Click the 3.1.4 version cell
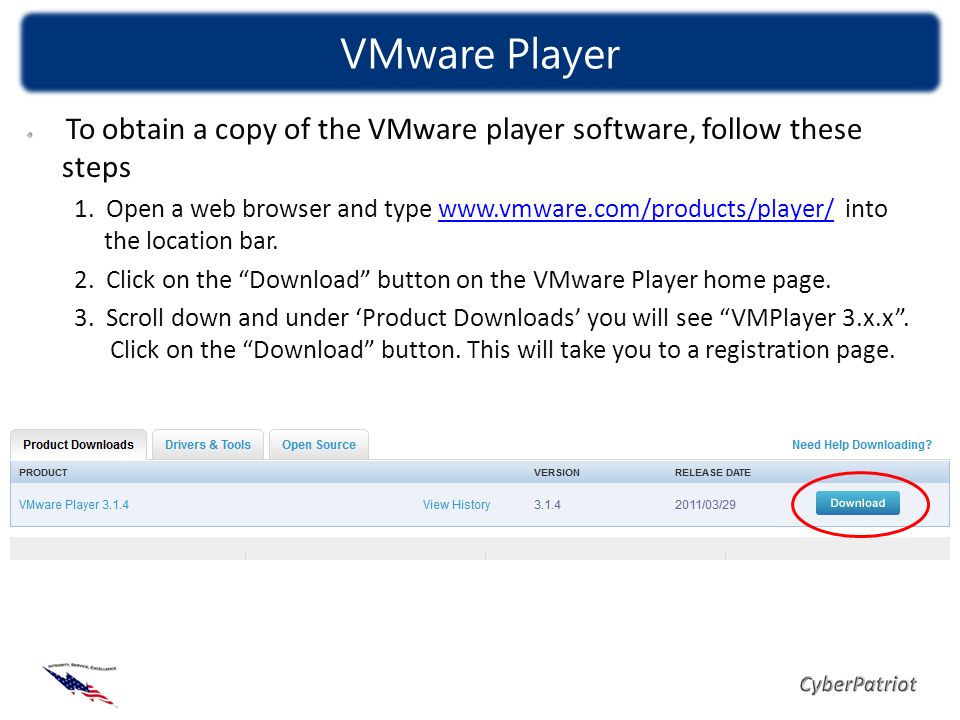960x720 pixels. (x=547, y=504)
